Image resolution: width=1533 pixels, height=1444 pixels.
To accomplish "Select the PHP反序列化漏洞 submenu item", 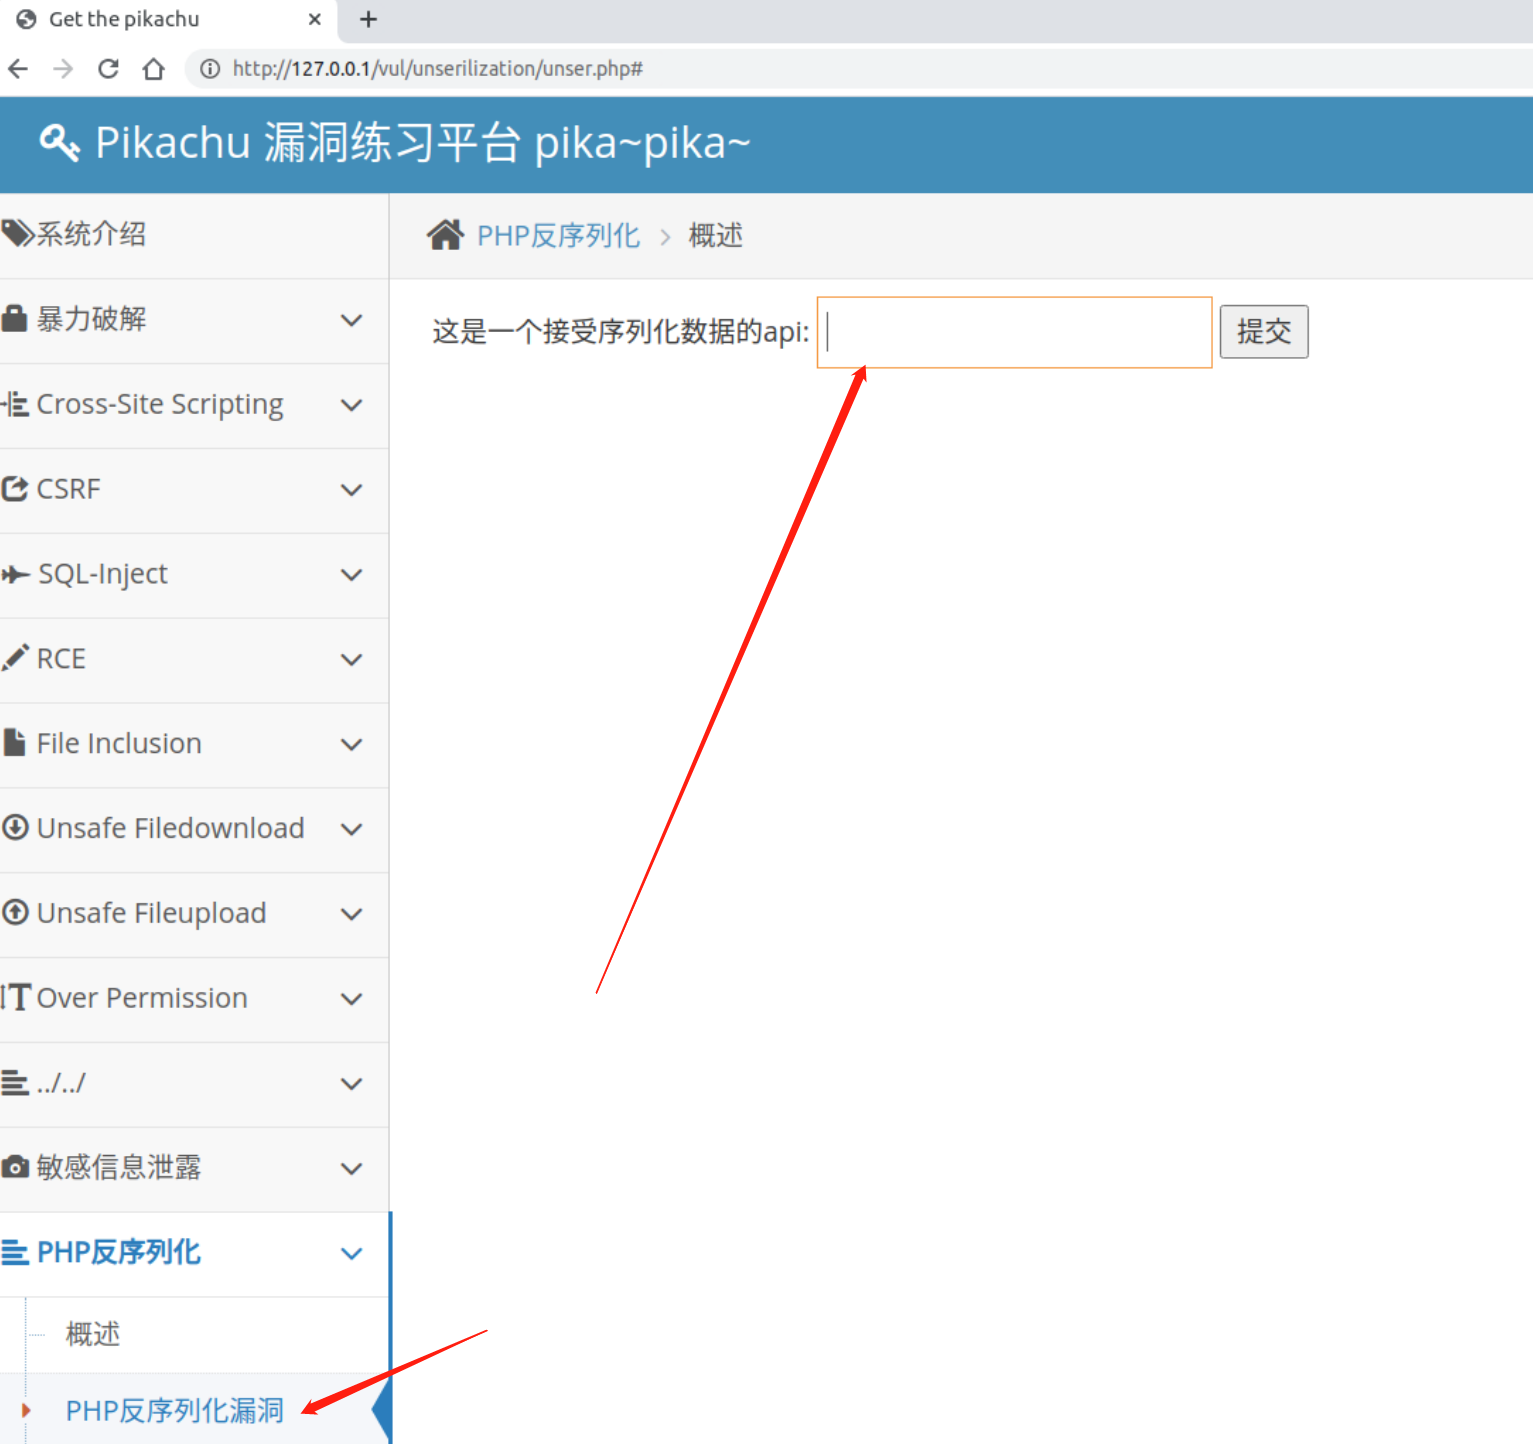I will click(175, 1410).
